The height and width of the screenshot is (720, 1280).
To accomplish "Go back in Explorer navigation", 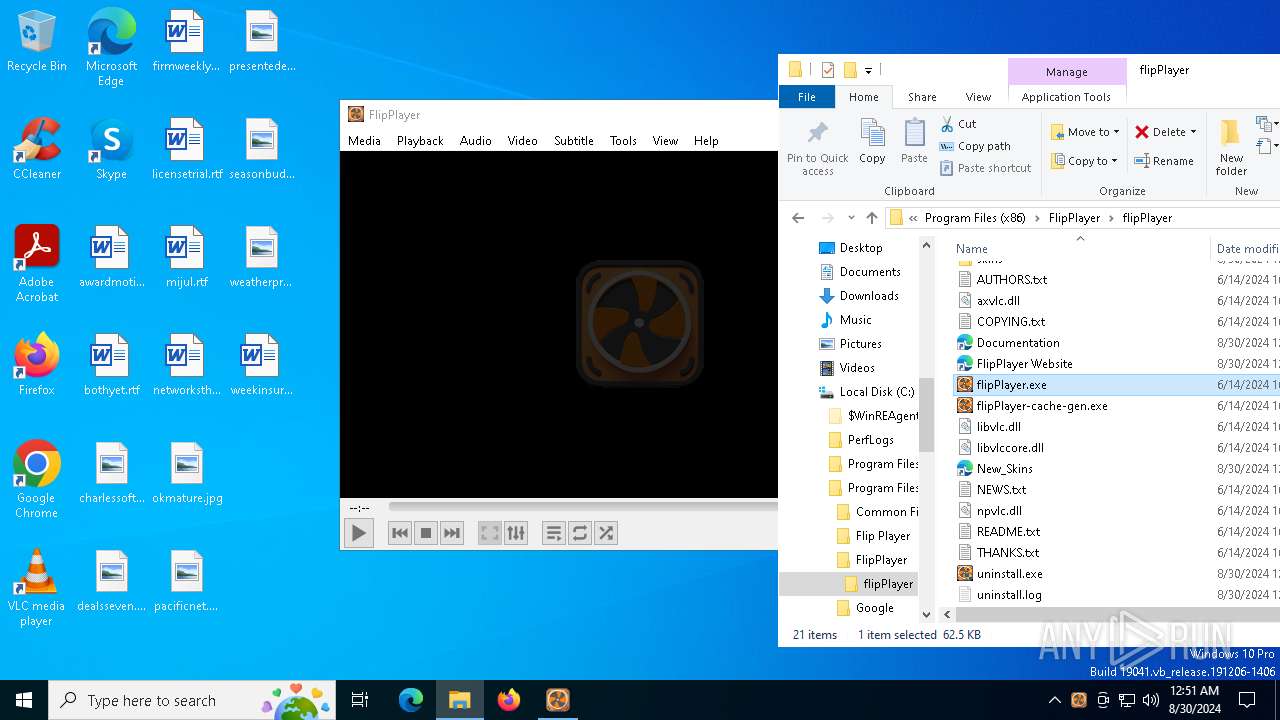I will tap(798, 218).
